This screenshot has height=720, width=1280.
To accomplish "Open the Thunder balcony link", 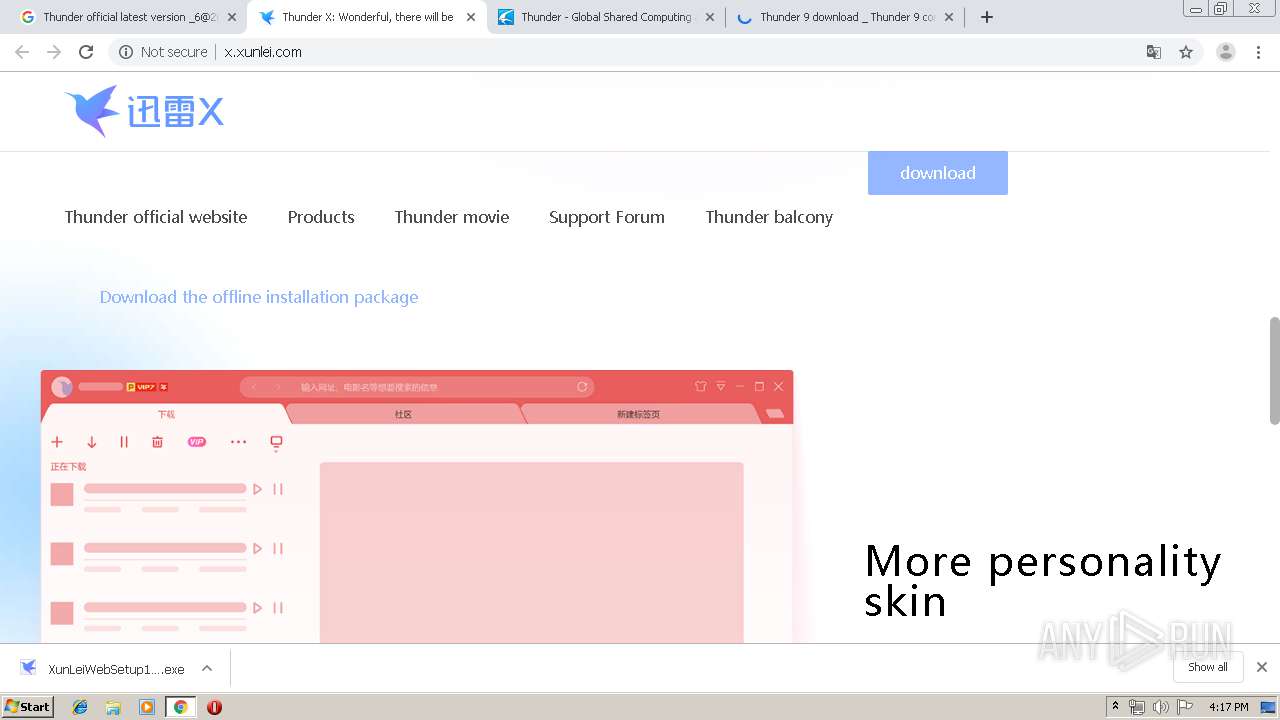I will [769, 217].
